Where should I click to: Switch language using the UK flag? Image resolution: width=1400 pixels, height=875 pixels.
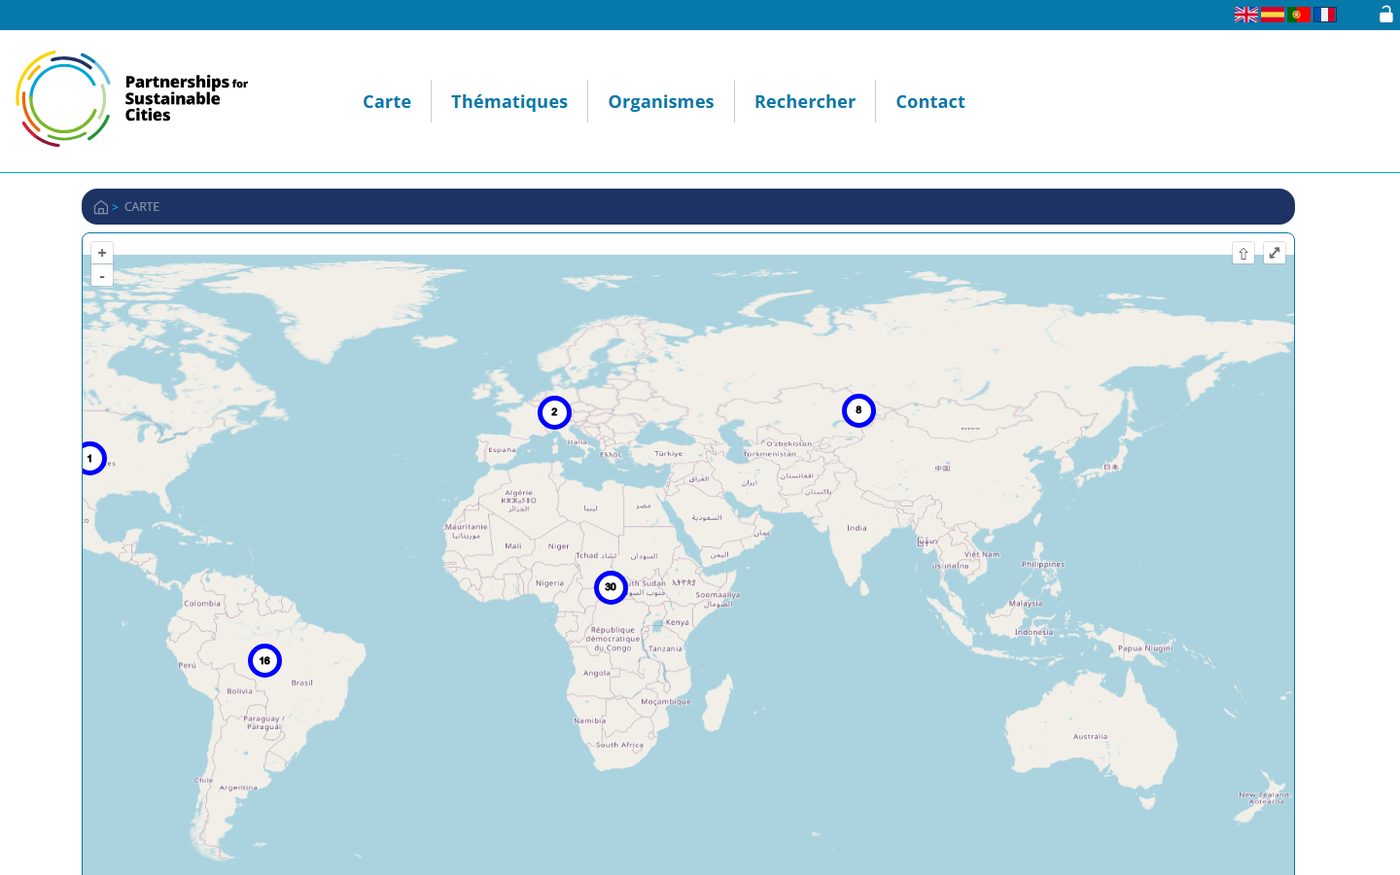[1246, 14]
